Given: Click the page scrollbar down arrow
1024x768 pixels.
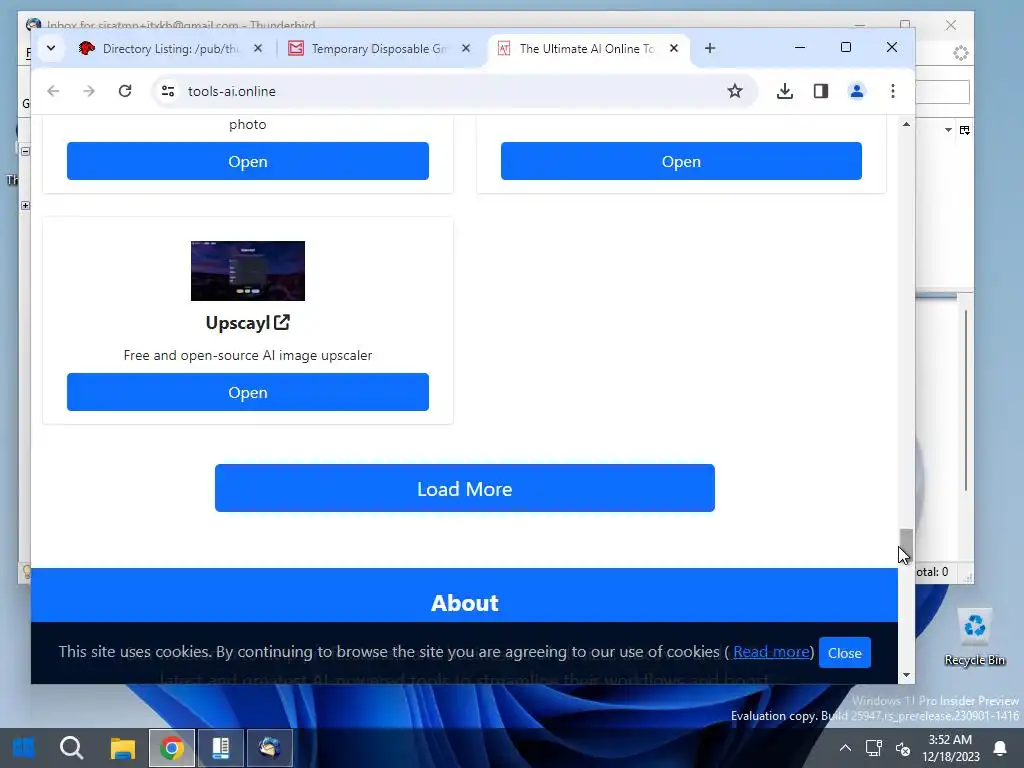Looking at the screenshot, I should click(x=906, y=675).
